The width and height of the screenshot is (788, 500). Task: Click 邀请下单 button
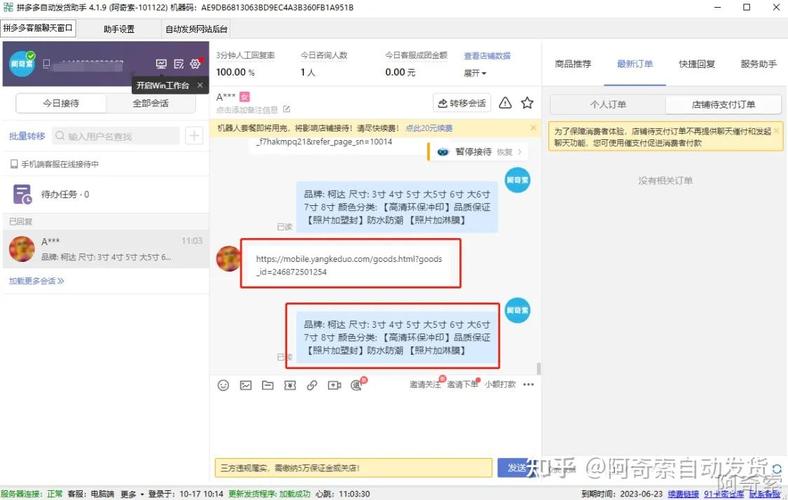point(462,384)
